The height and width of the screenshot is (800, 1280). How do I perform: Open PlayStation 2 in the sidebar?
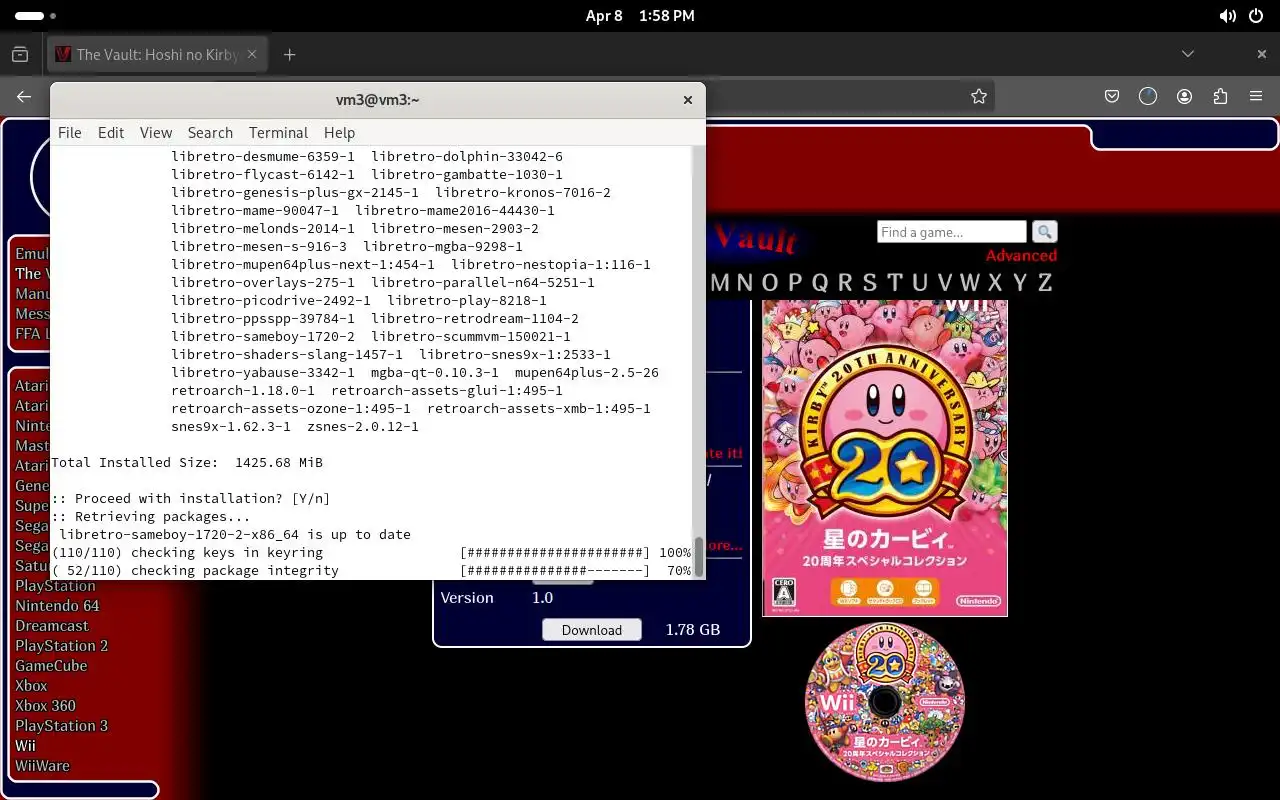(61, 646)
